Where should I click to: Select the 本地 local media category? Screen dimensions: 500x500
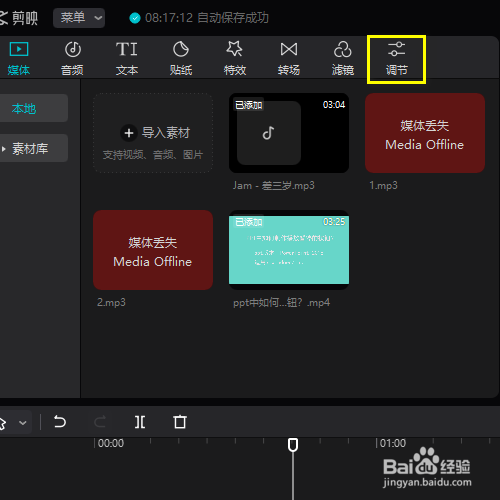tap(33, 108)
